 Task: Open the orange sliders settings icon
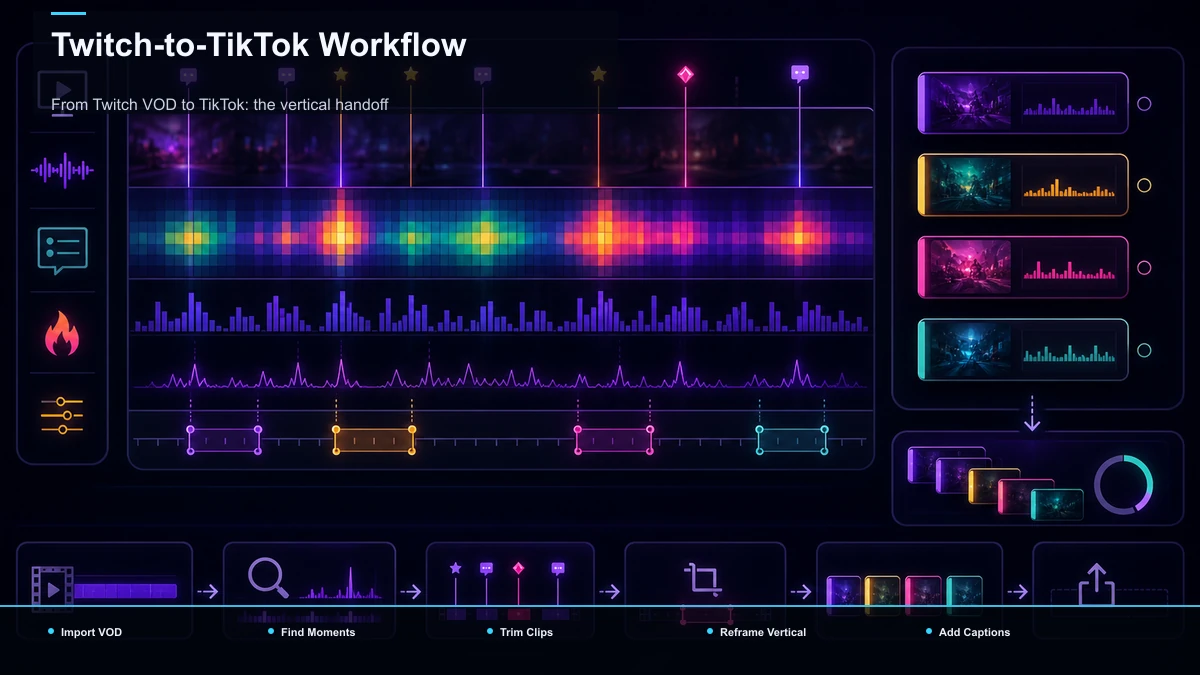click(x=62, y=415)
